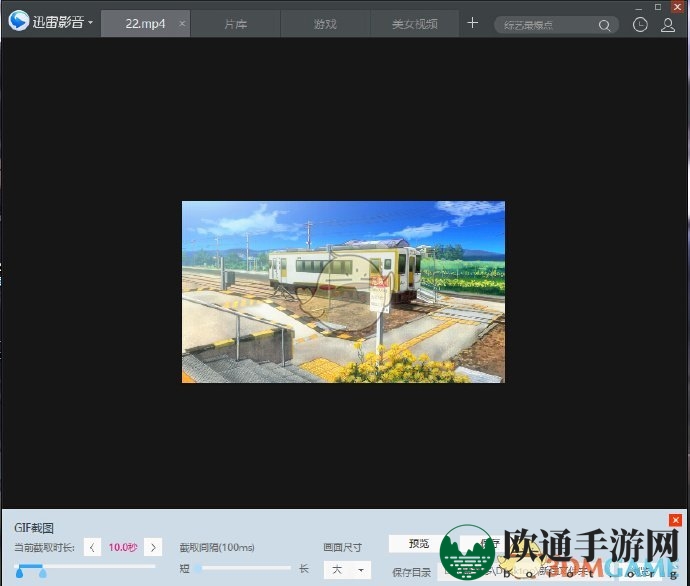The width and height of the screenshot is (690, 586).
Task: Click the right capture range handle
Action: pos(43,572)
